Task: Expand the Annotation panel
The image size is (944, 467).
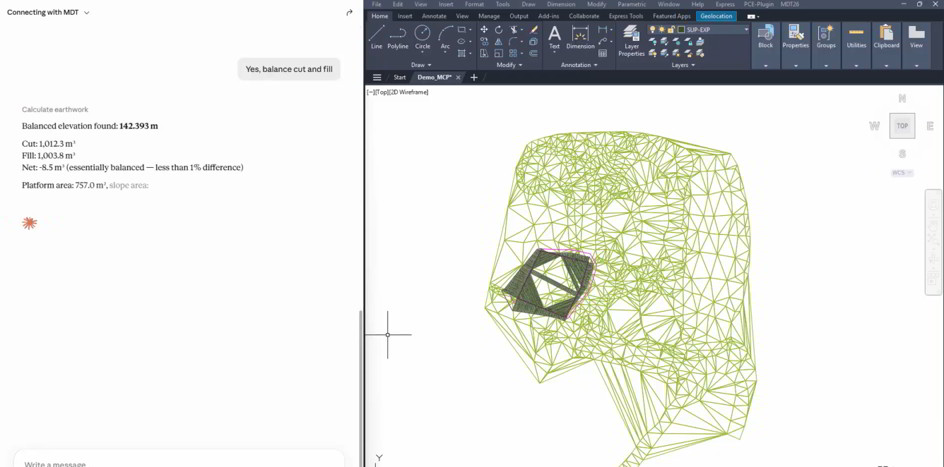Action: pos(579,65)
